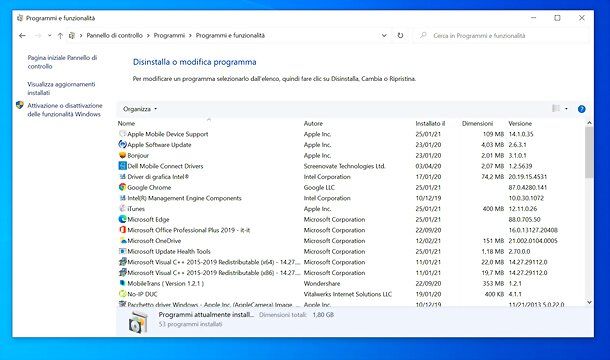This screenshot has width=610, height=360.
Task: Click Screenovate Technologies Ltd. author cell
Action: [345, 166]
